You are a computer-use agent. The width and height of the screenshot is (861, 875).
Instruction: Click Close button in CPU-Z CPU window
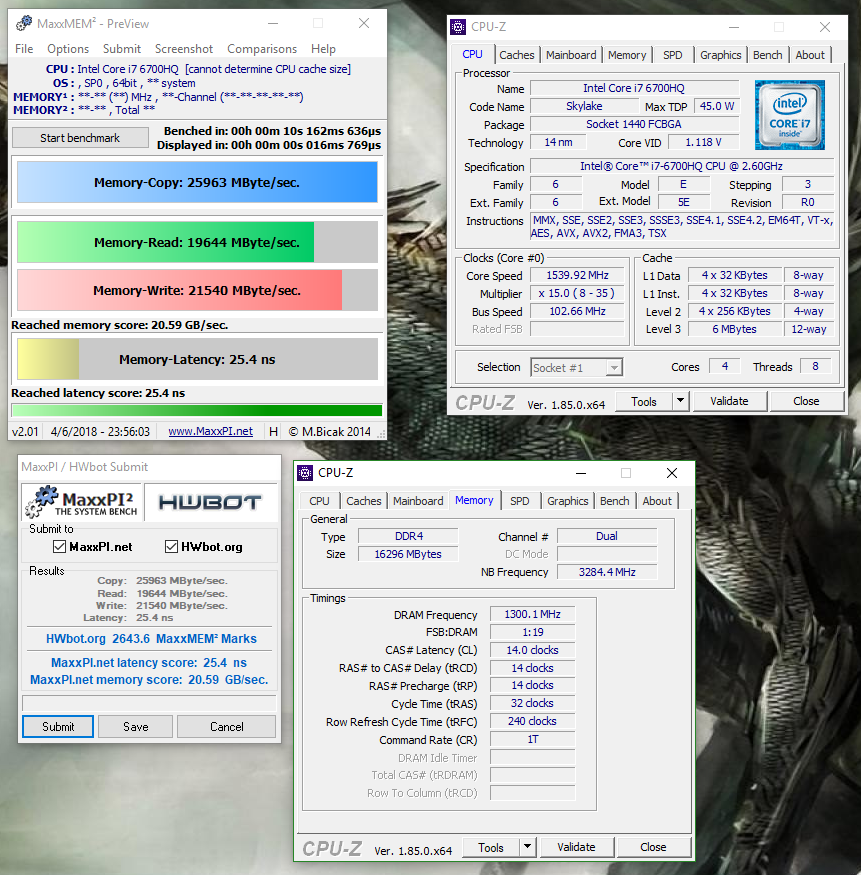(806, 401)
